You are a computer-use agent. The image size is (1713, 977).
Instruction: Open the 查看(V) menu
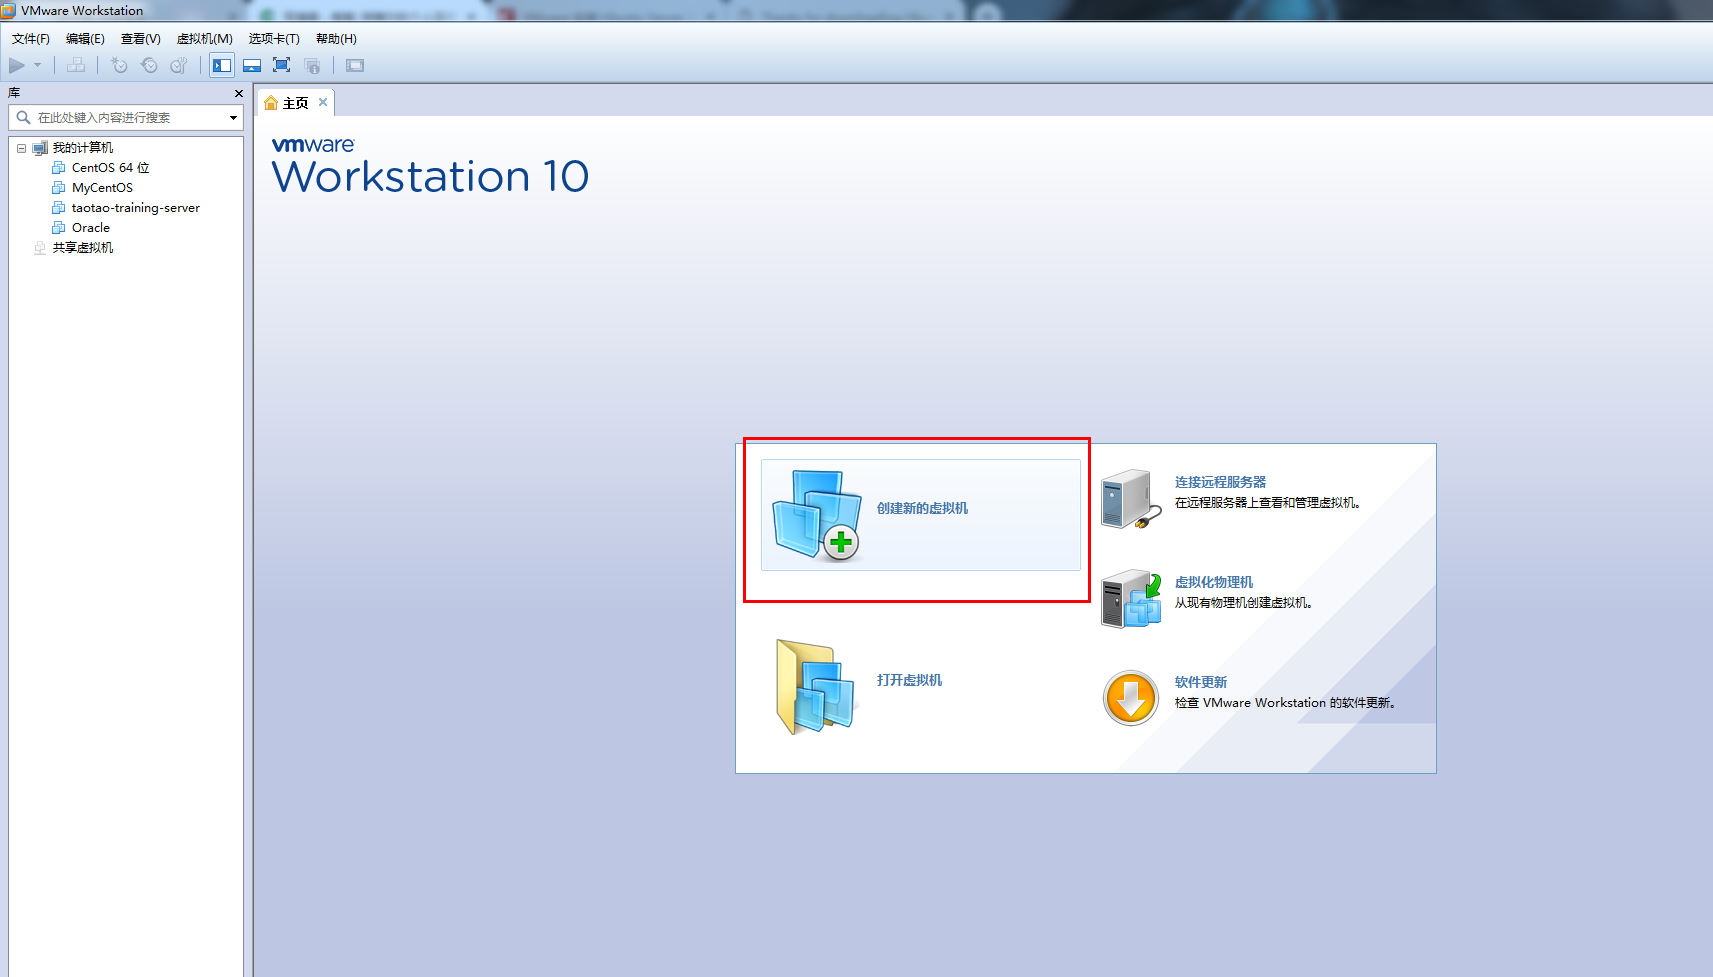click(x=141, y=38)
